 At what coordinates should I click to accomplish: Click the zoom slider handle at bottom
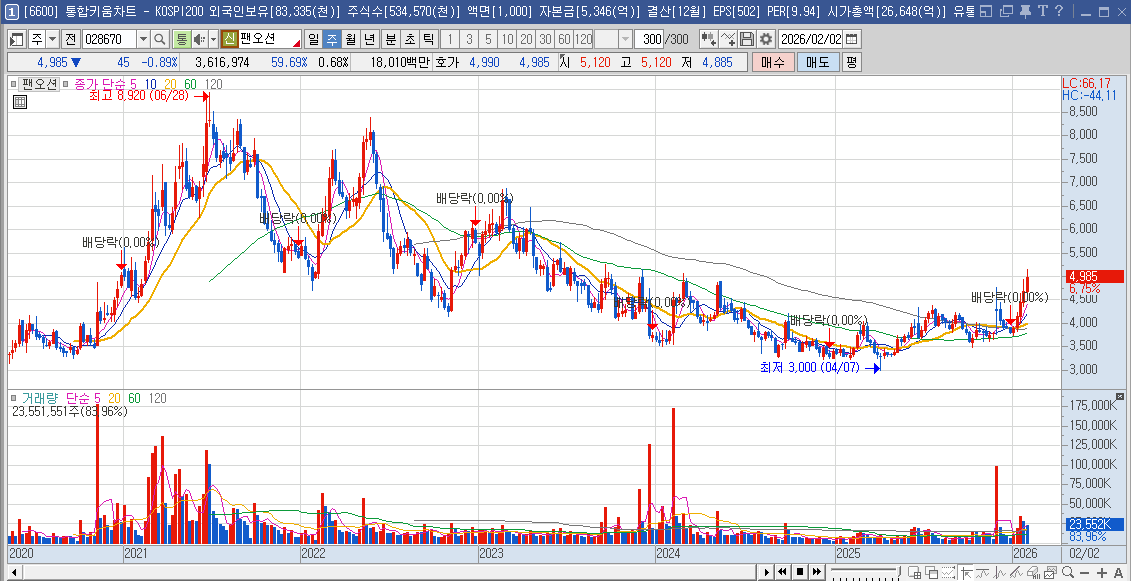(897, 572)
